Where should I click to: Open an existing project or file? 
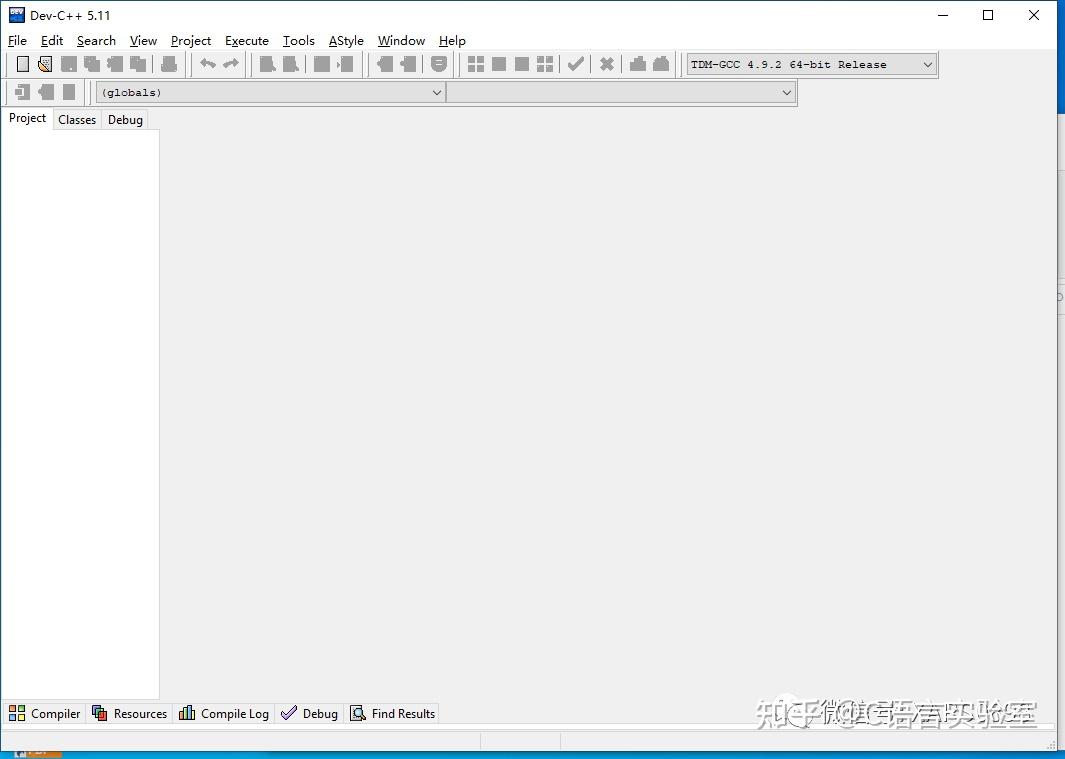[x=45, y=63]
